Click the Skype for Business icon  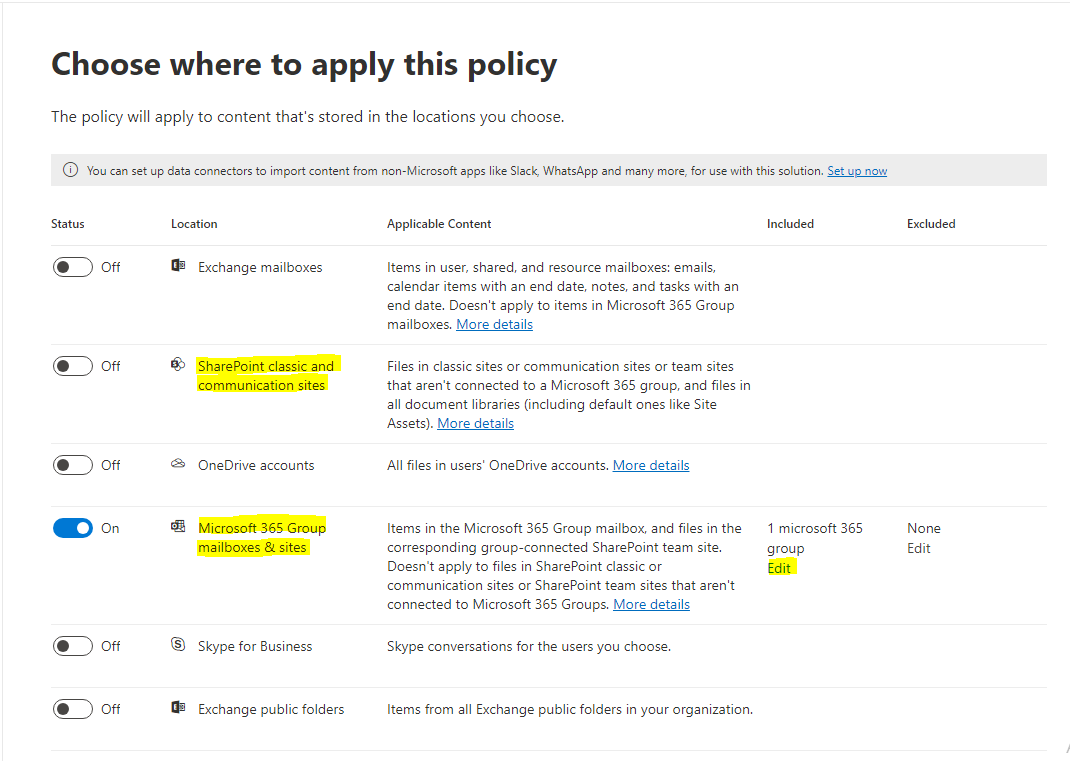pyautogui.click(x=178, y=644)
